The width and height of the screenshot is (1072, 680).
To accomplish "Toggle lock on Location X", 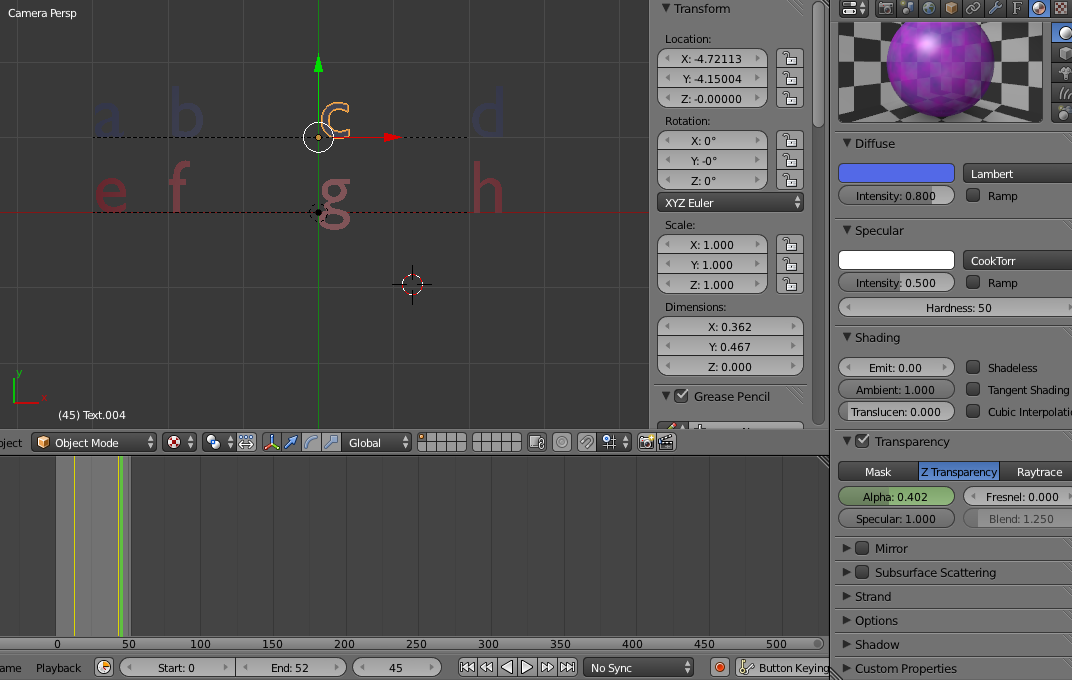I will 790,58.
